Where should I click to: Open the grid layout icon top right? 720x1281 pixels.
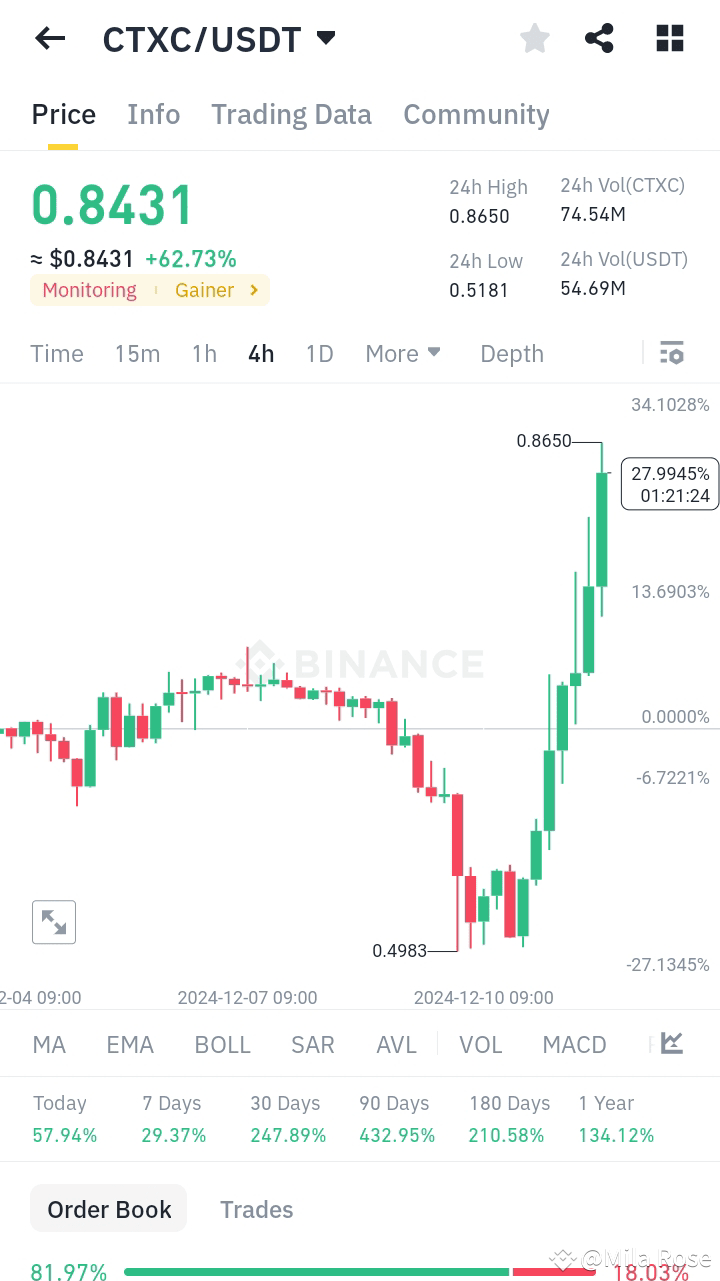pyautogui.click(x=668, y=38)
